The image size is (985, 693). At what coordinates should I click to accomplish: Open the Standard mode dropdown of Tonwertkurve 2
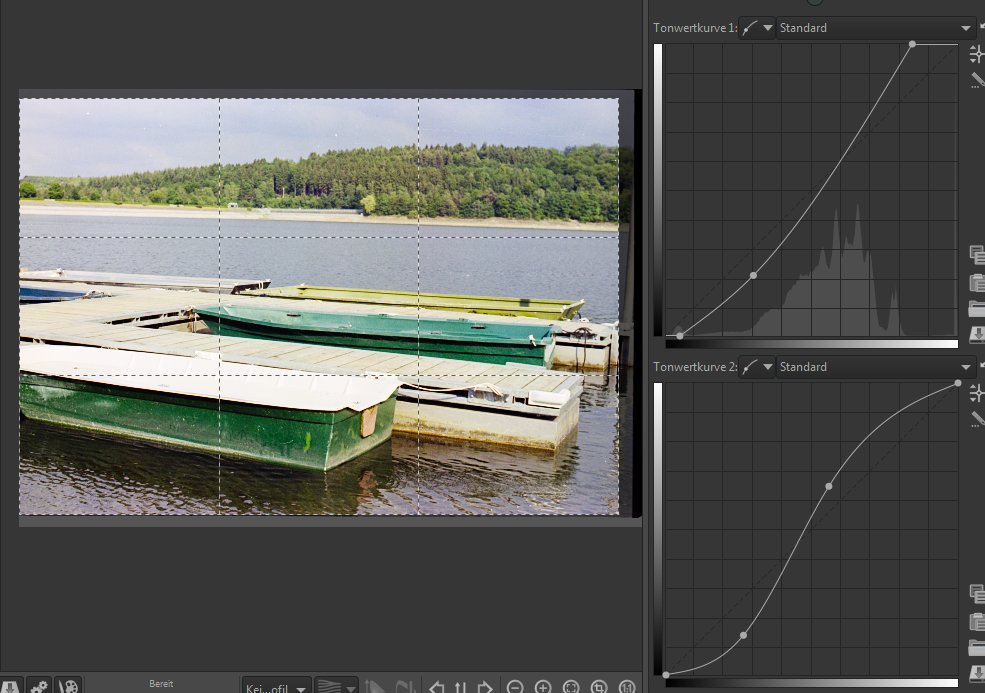tap(876, 367)
